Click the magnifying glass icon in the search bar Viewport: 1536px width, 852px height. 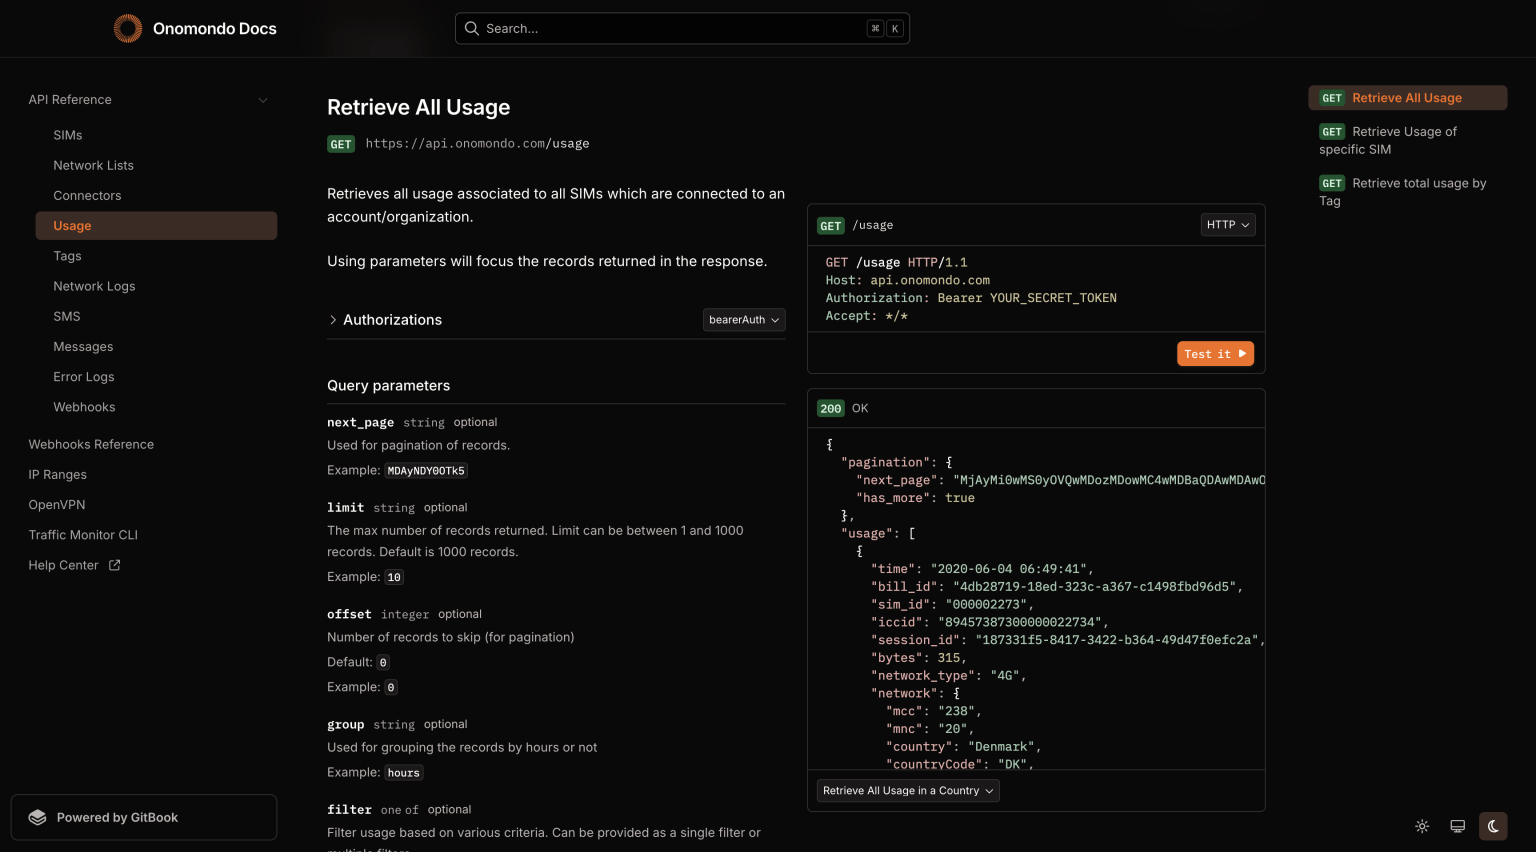point(471,28)
